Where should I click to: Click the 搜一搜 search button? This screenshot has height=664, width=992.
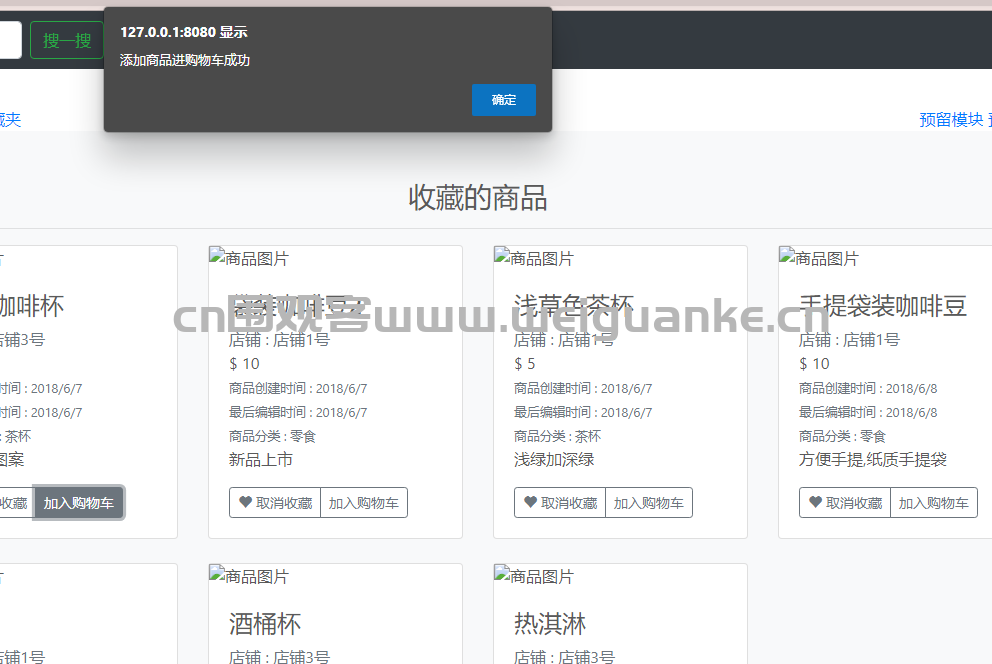[67, 40]
